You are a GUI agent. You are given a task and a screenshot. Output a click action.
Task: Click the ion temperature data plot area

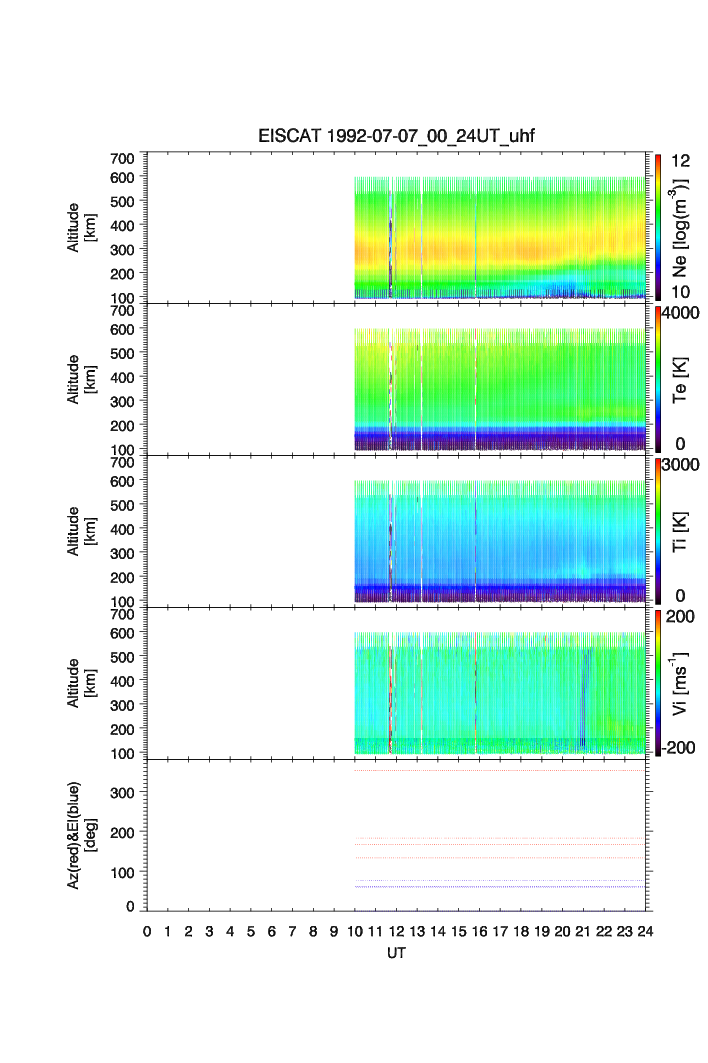(x=500, y=541)
